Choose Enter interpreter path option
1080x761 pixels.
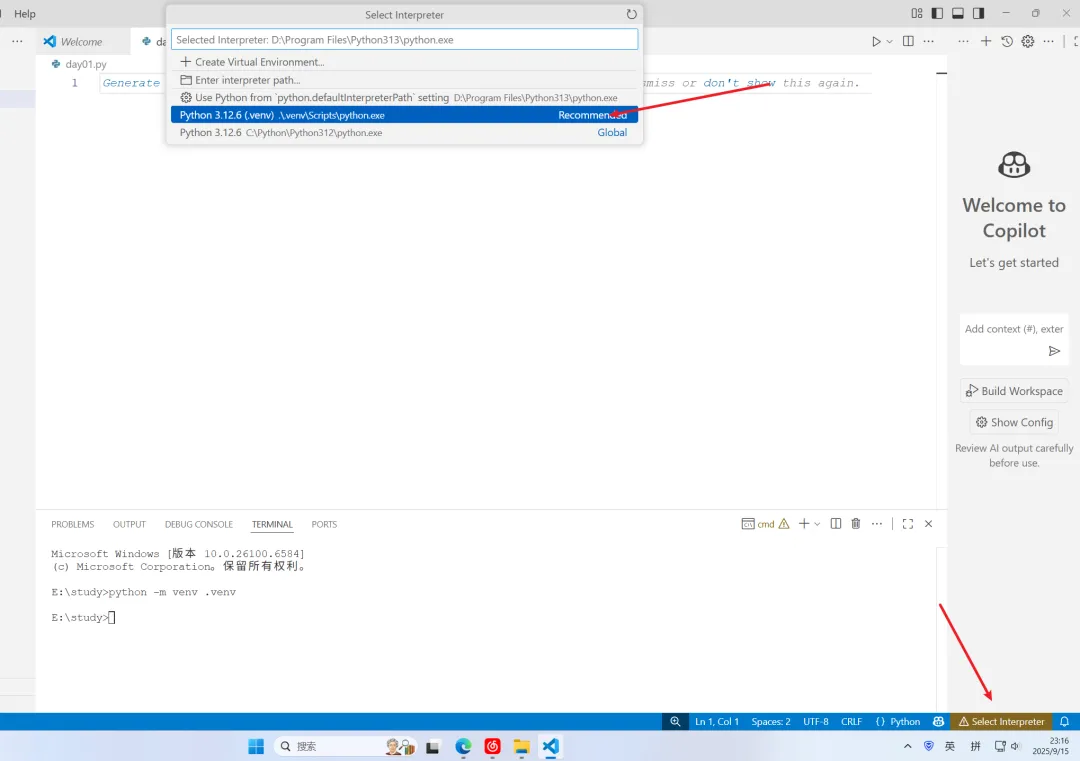(x=404, y=80)
